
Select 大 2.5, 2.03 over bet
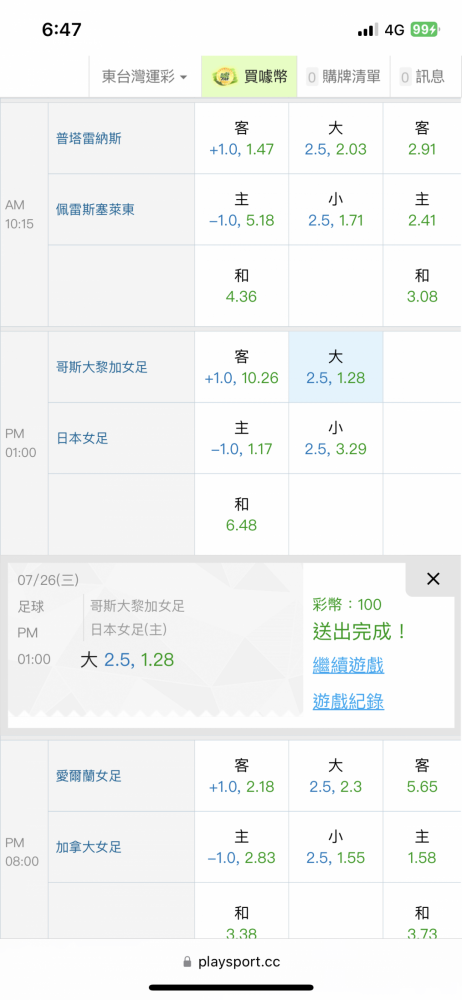point(336,138)
